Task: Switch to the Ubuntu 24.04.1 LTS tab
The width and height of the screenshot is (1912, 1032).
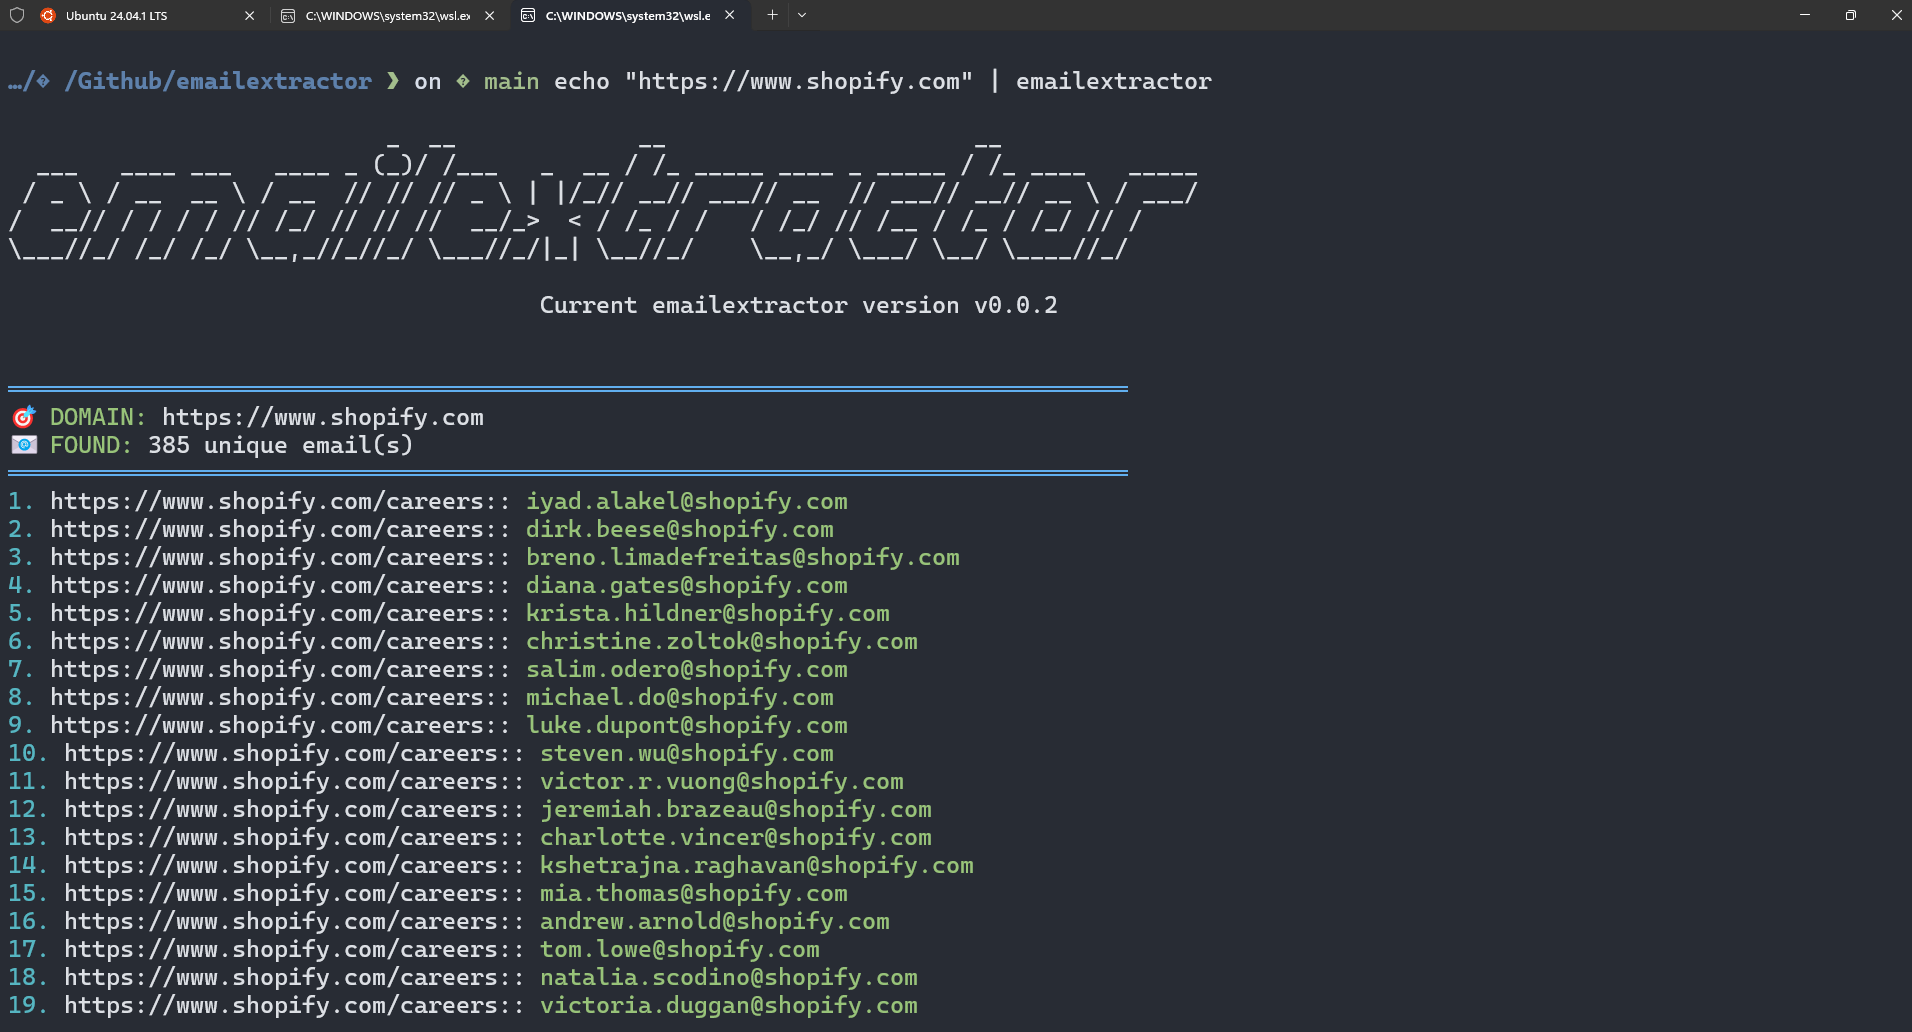Action: [148, 15]
